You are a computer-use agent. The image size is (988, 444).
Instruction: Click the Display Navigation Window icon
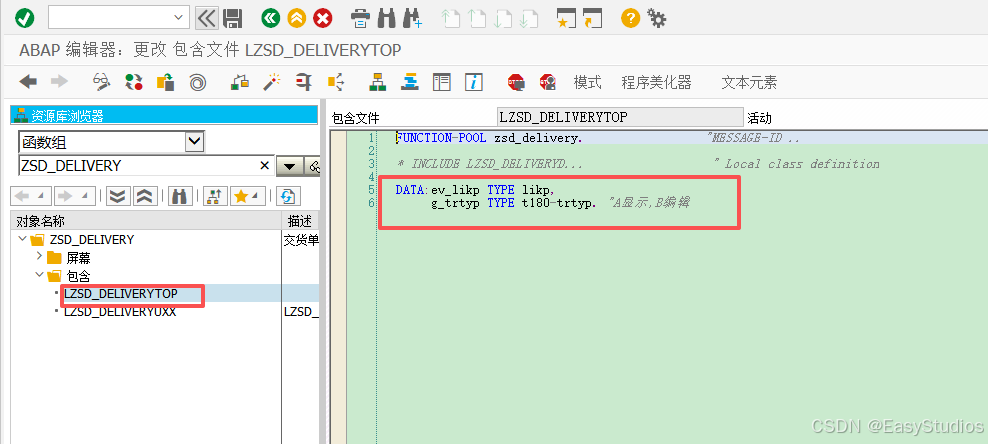(x=410, y=82)
